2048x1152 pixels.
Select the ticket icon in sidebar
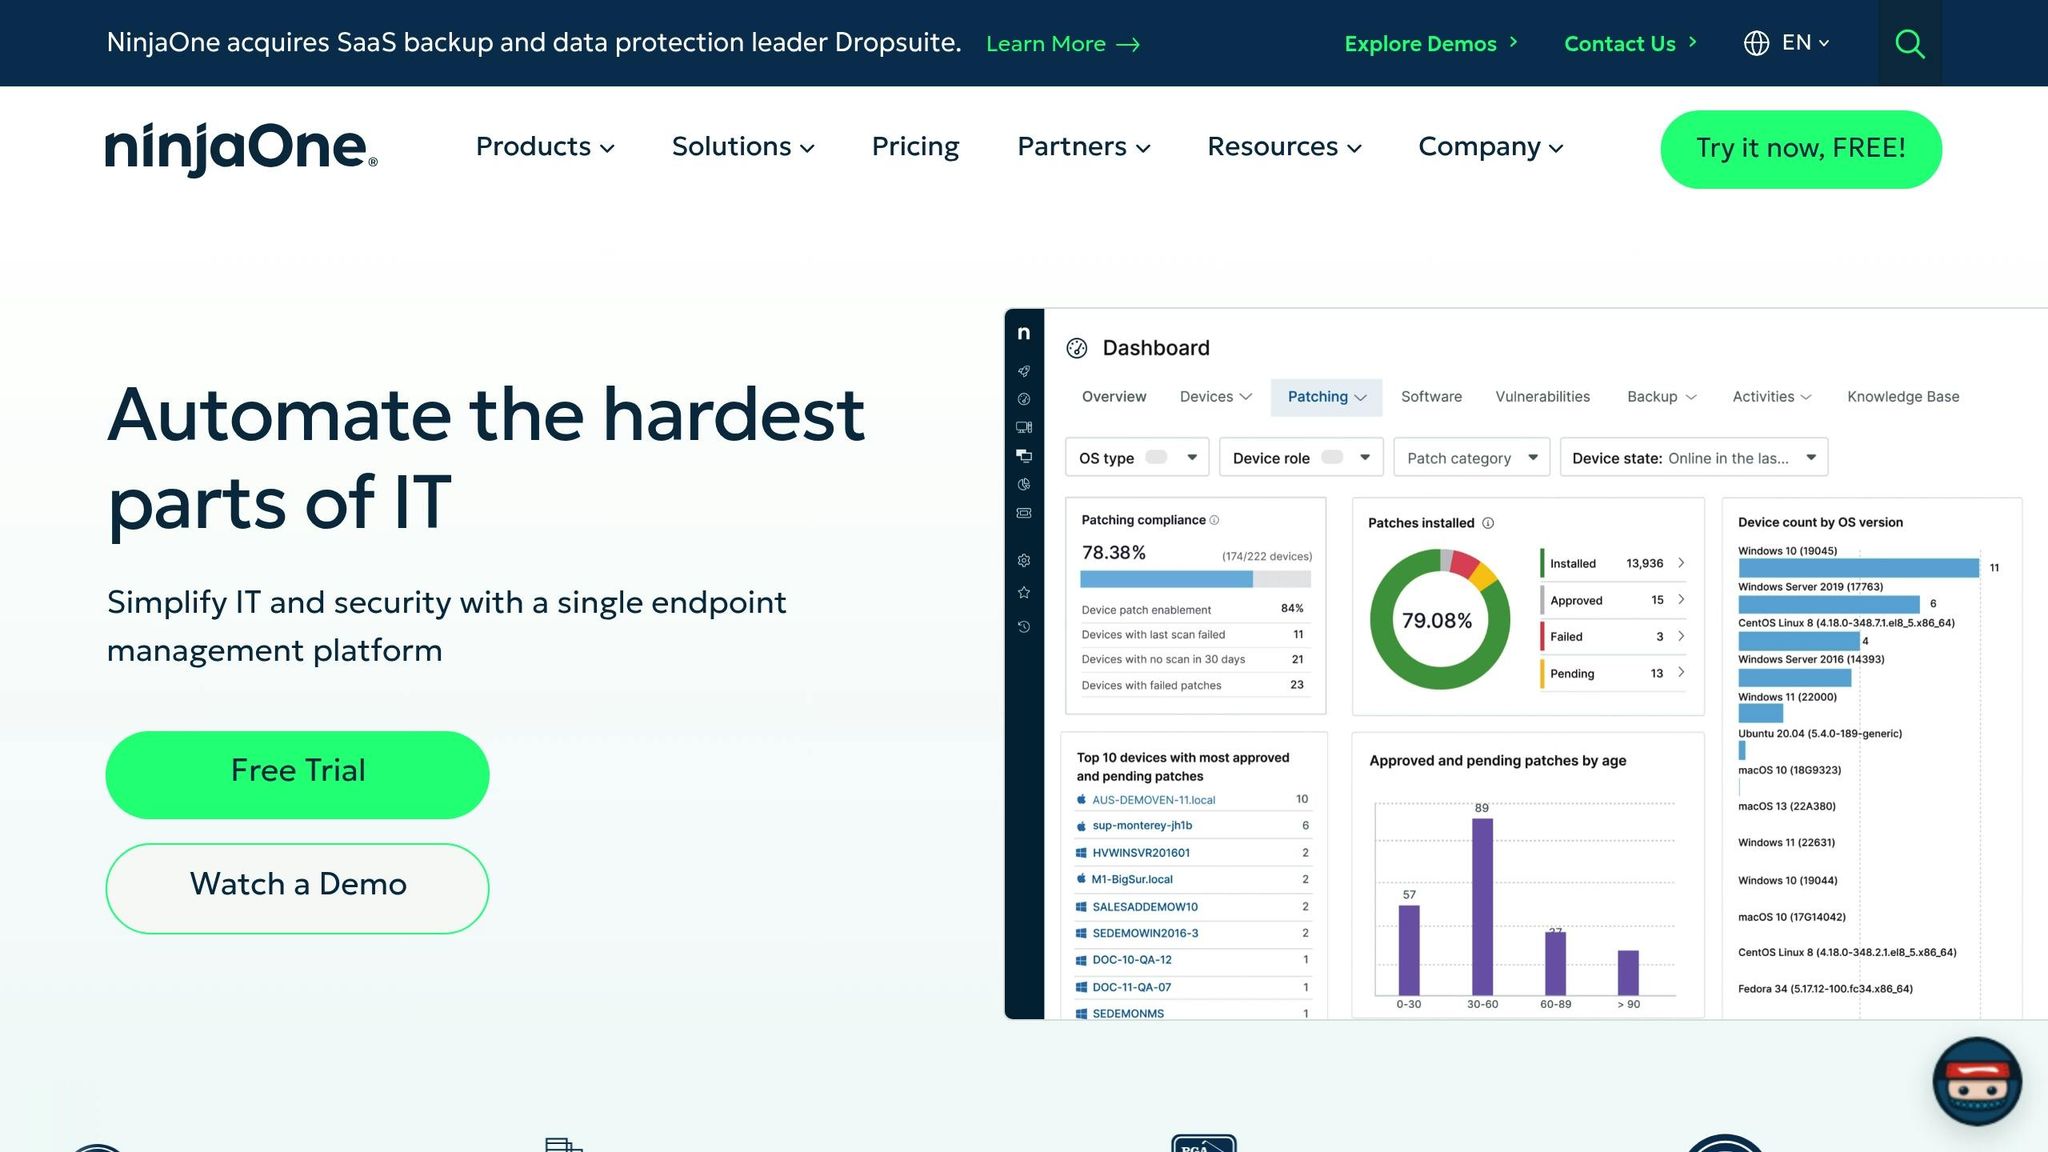(x=1024, y=513)
